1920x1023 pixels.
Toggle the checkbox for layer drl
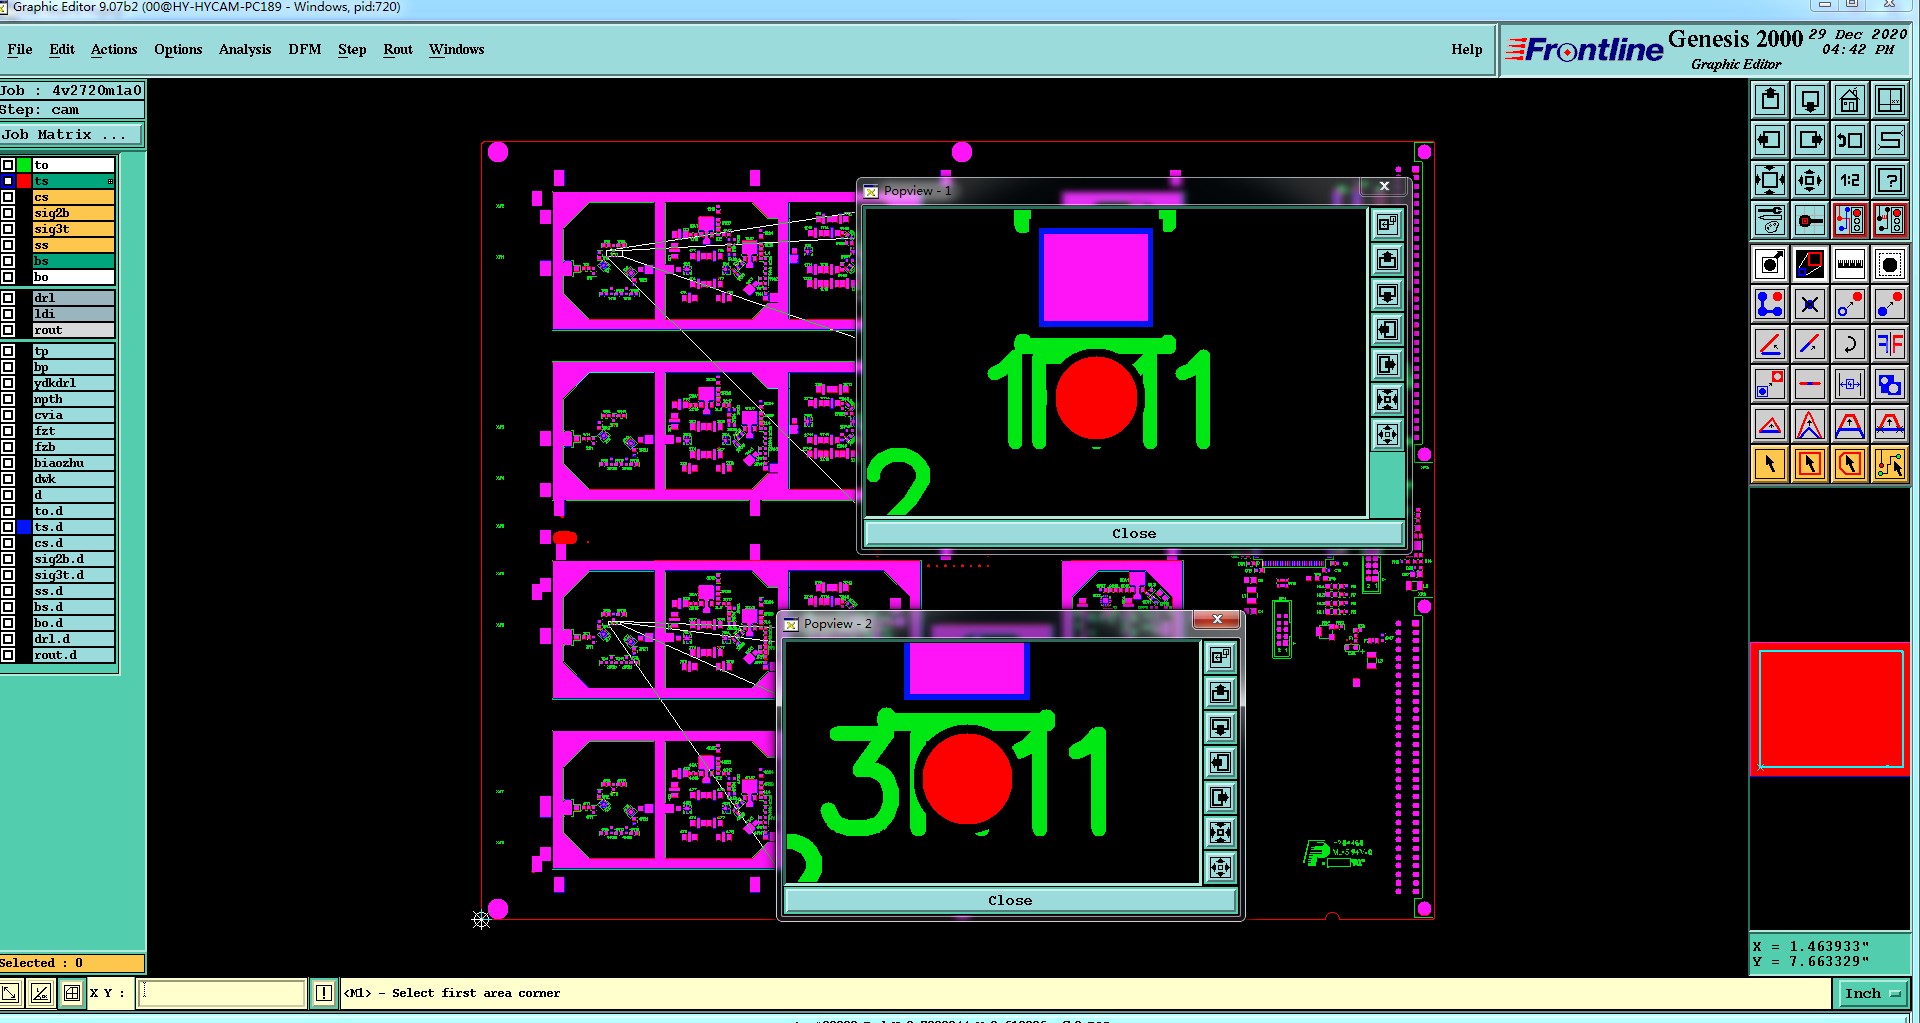tap(8, 298)
